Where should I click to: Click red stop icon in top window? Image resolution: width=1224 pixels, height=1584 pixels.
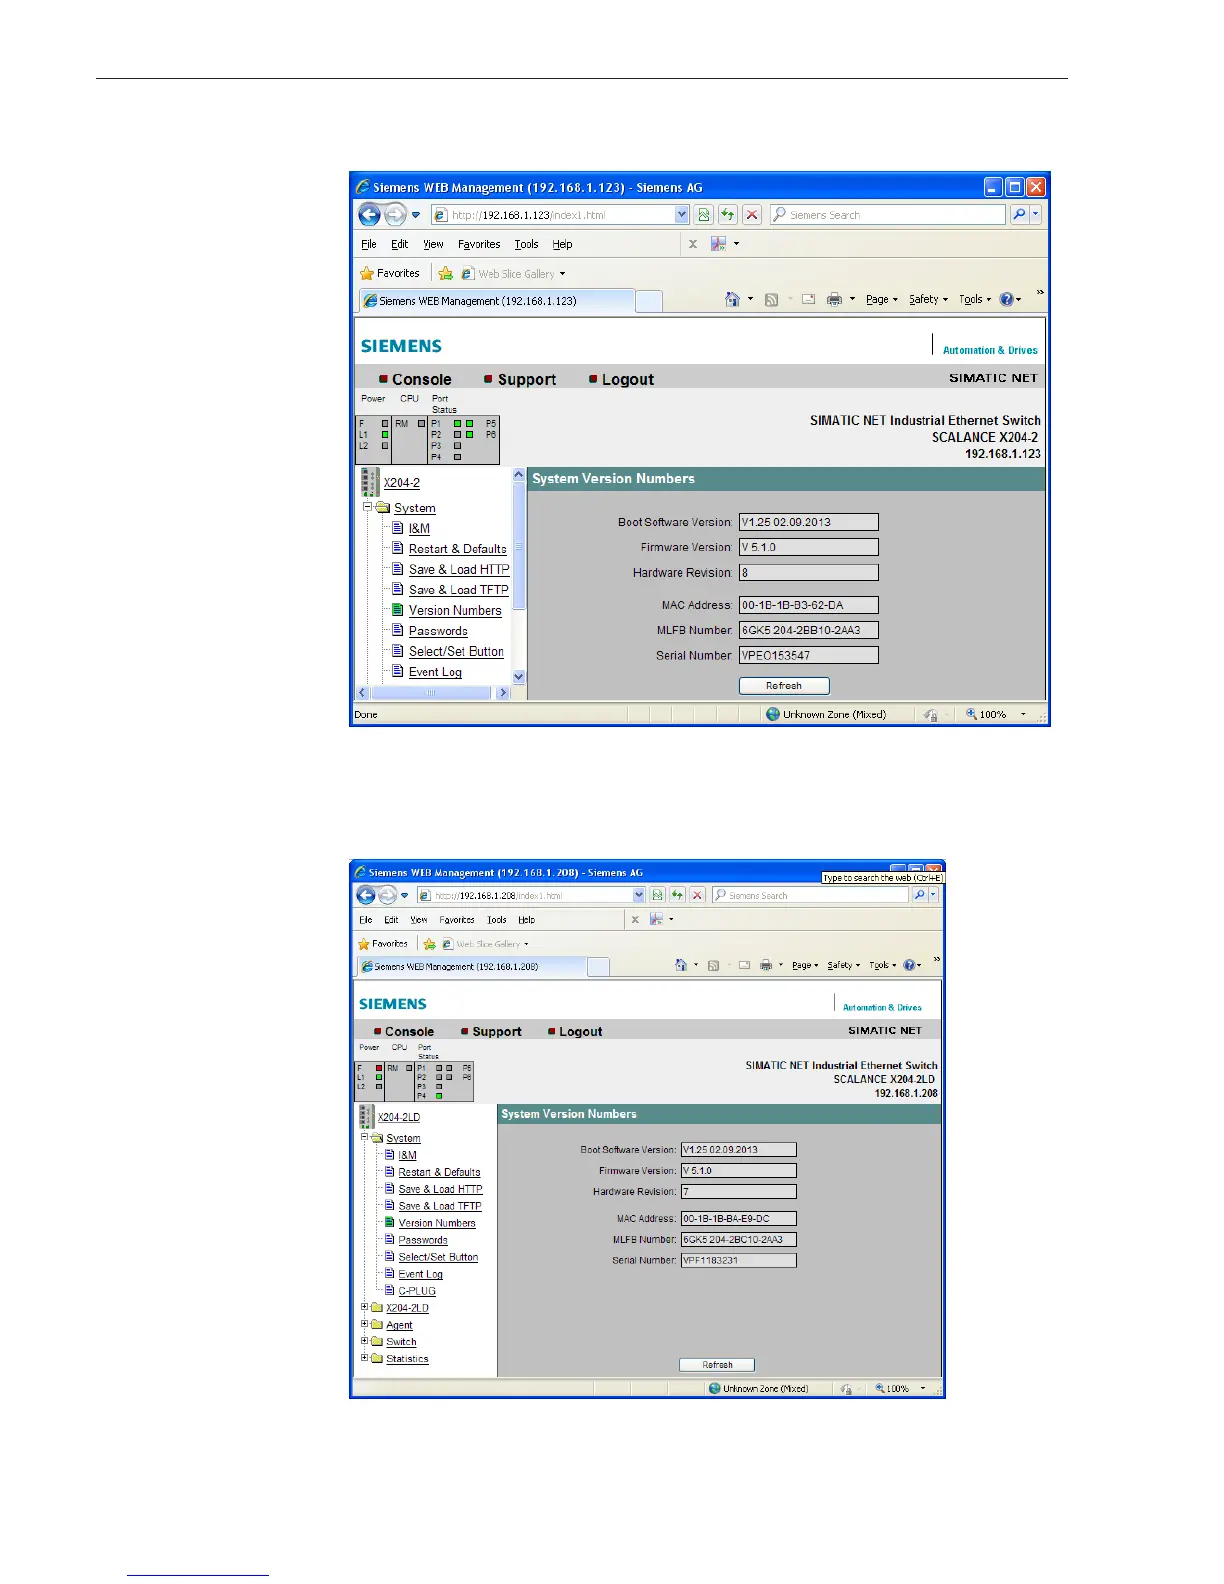click(752, 215)
